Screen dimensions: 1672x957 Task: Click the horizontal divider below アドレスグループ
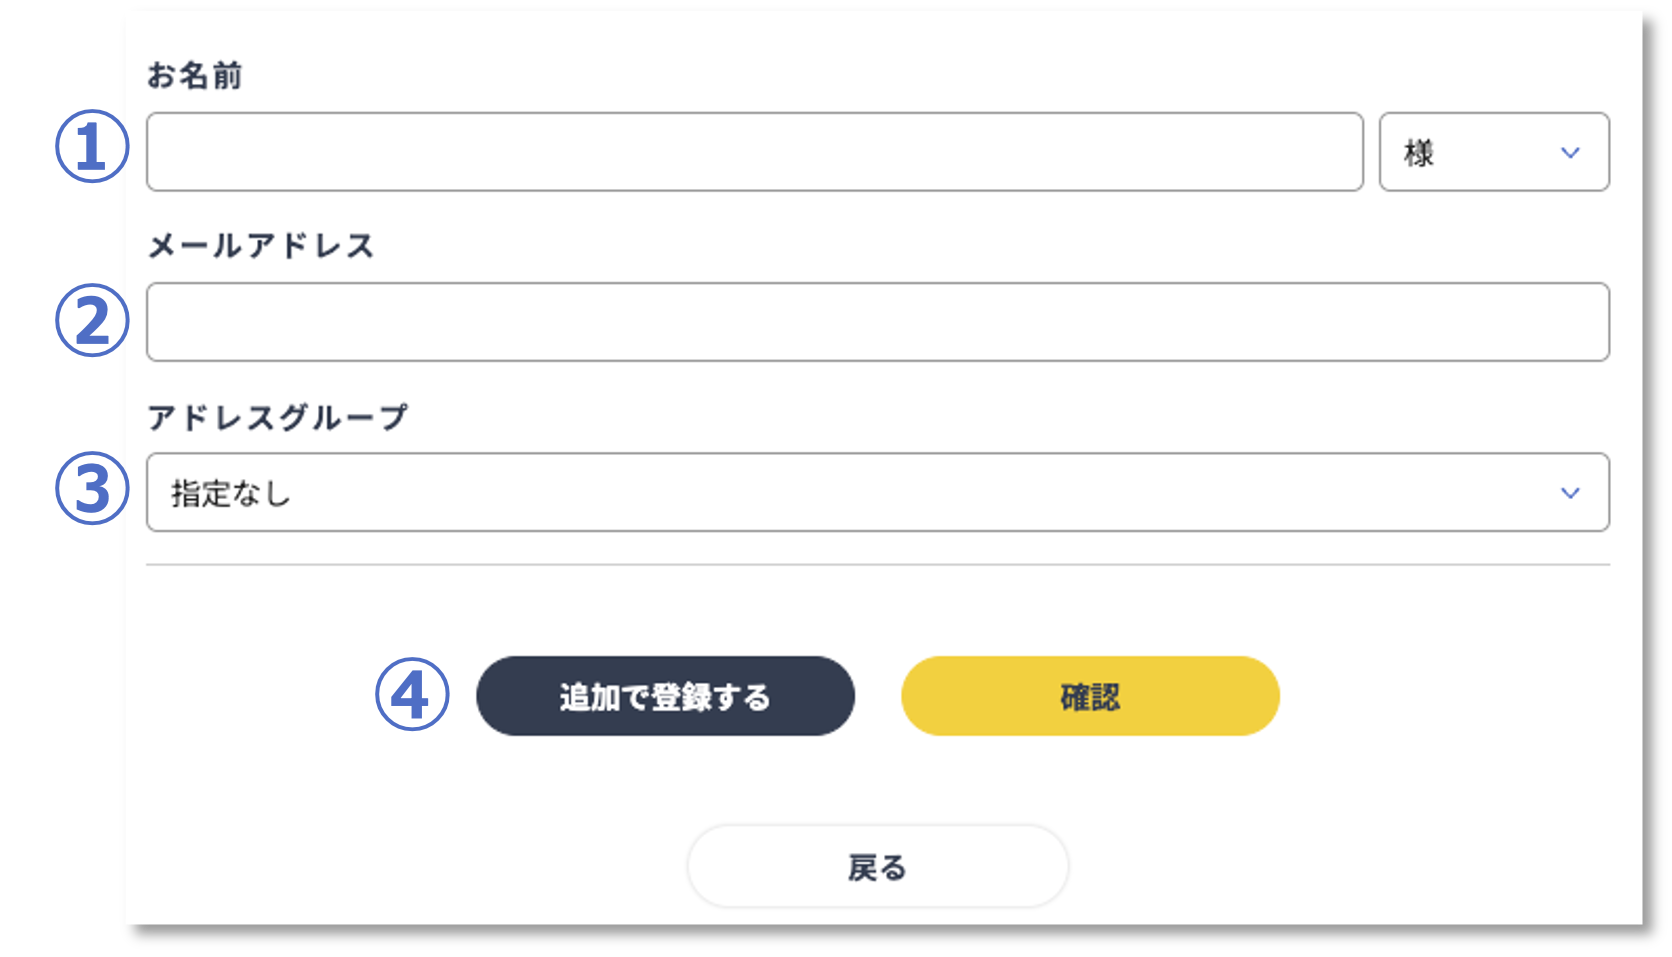(x=877, y=565)
